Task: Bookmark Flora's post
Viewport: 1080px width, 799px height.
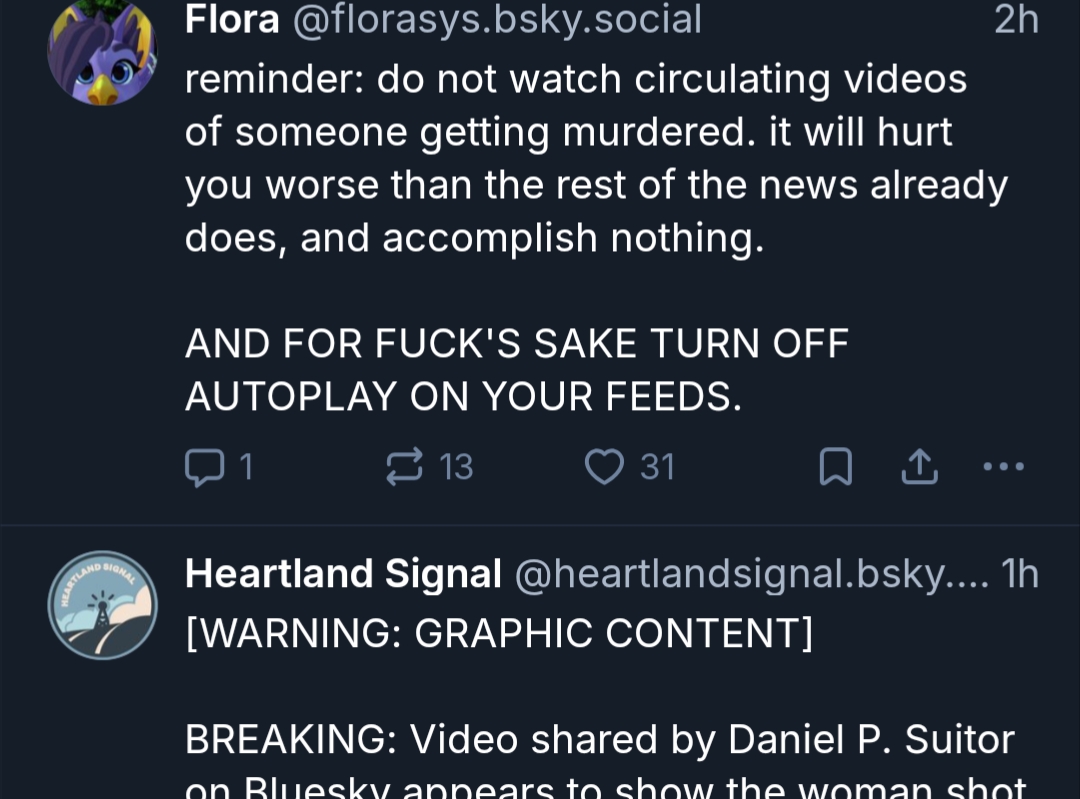Action: point(835,467)
